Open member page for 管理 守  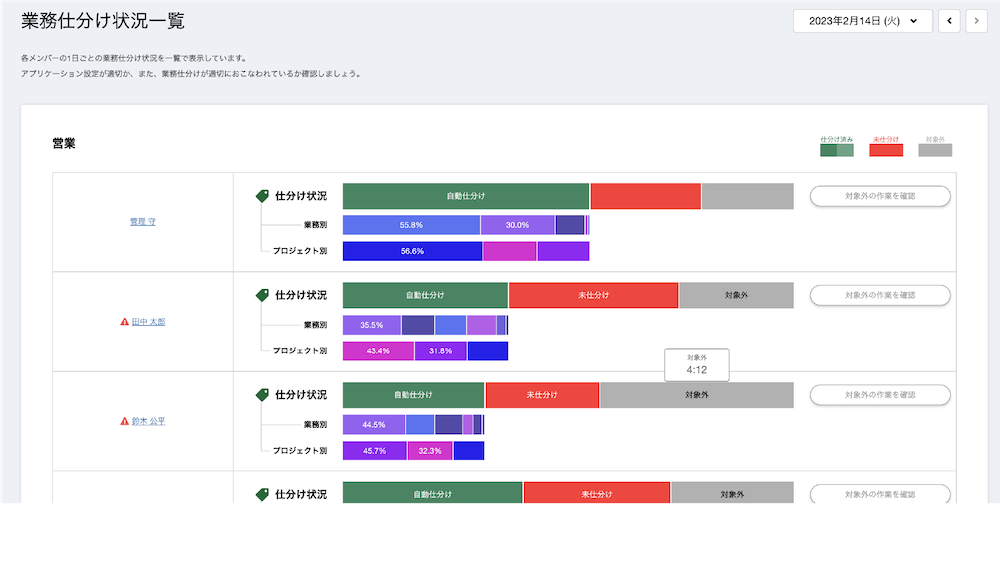[143, 222]
